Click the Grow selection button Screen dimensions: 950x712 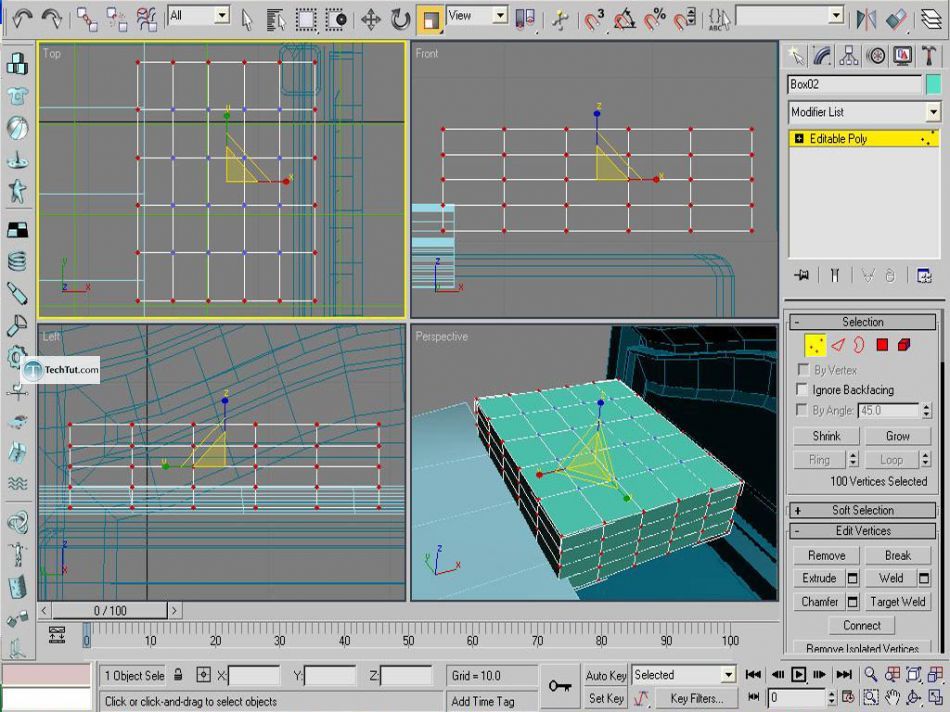click(x=897, y=436)
